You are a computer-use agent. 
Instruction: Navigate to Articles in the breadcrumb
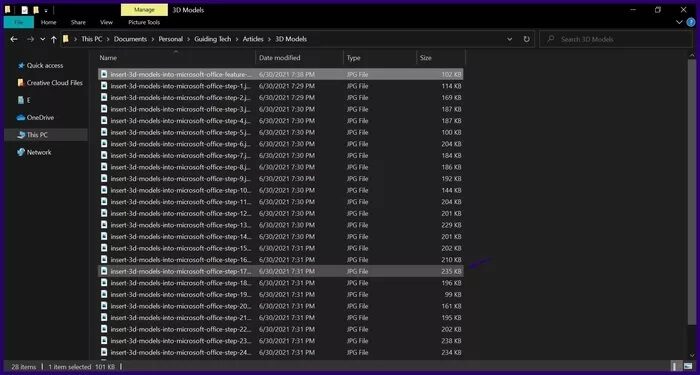pos(253,39)
